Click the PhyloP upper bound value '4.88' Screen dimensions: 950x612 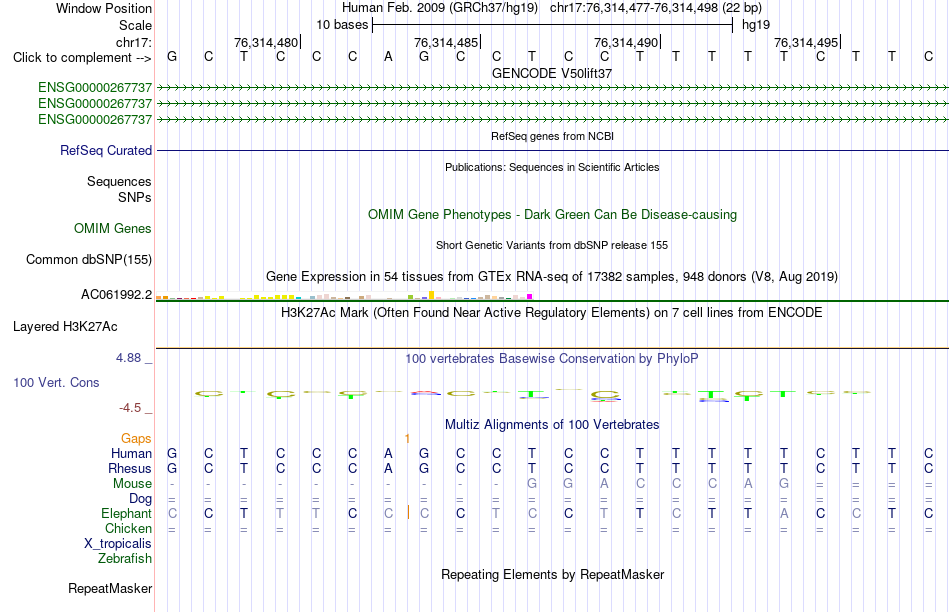[x=128, y=358]
